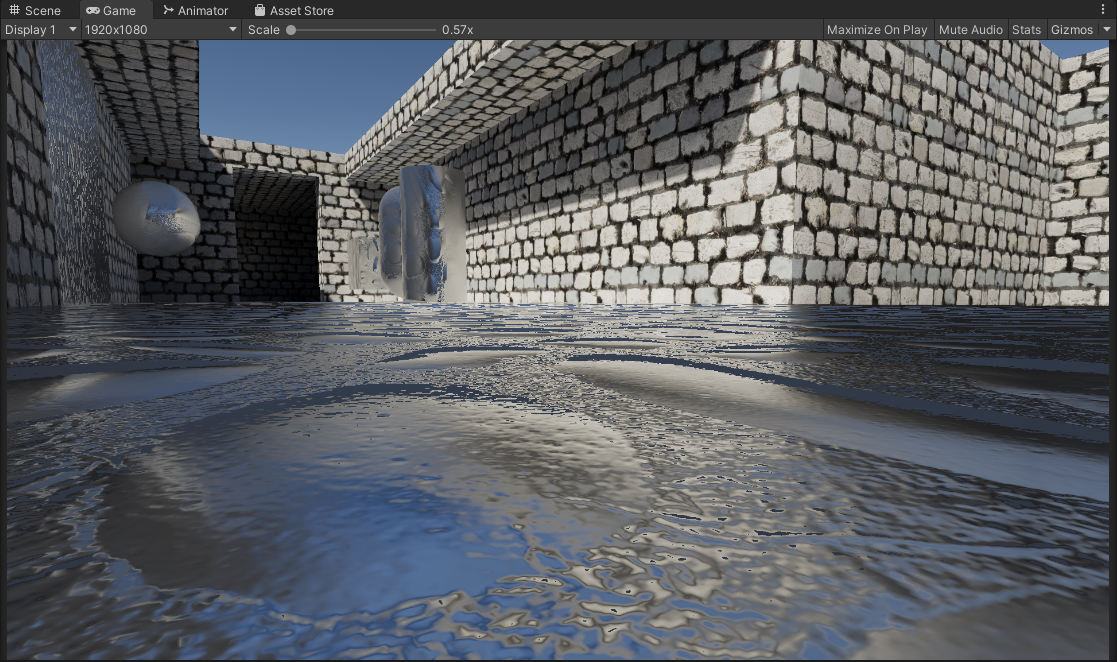Toggle Maximize On Play
The height and width of the screenshot is (662, 1117).
(876, 30)
